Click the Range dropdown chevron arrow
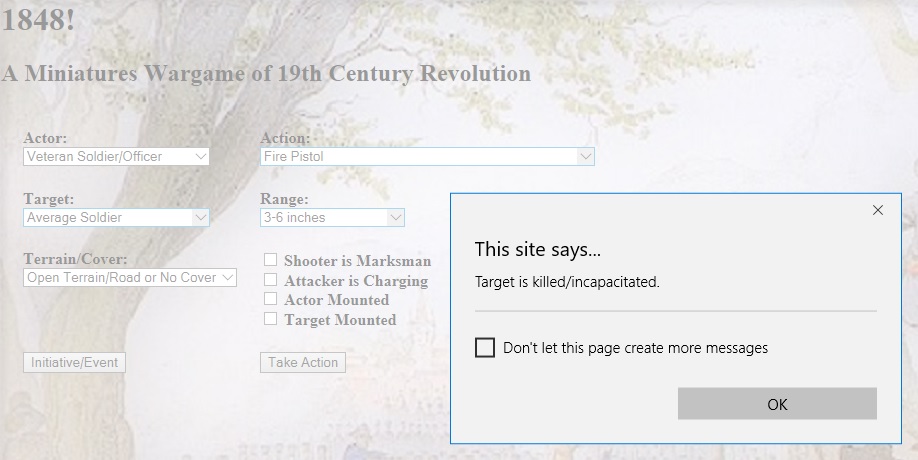This screenshot has width=918, height=460. click(x=395, y=217)
